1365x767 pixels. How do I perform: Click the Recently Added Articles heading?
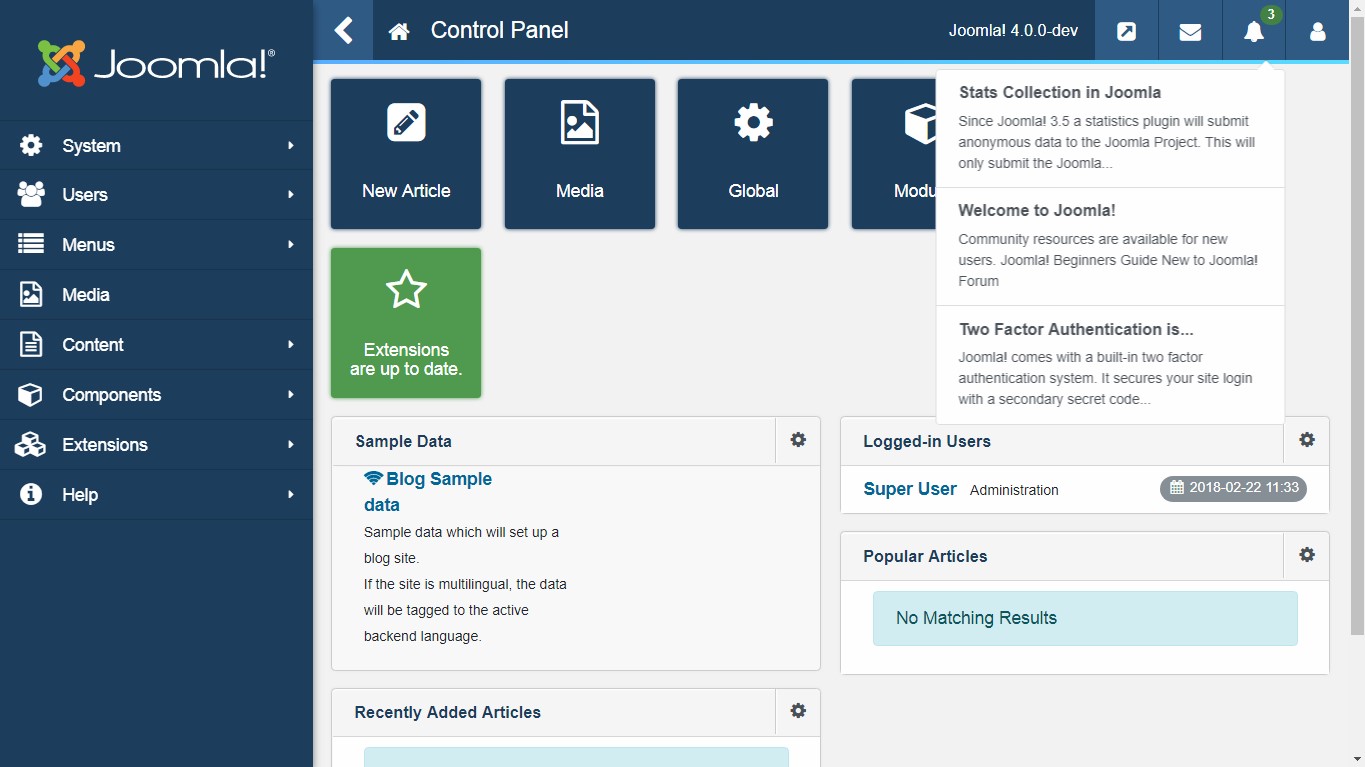click(447, 712)
